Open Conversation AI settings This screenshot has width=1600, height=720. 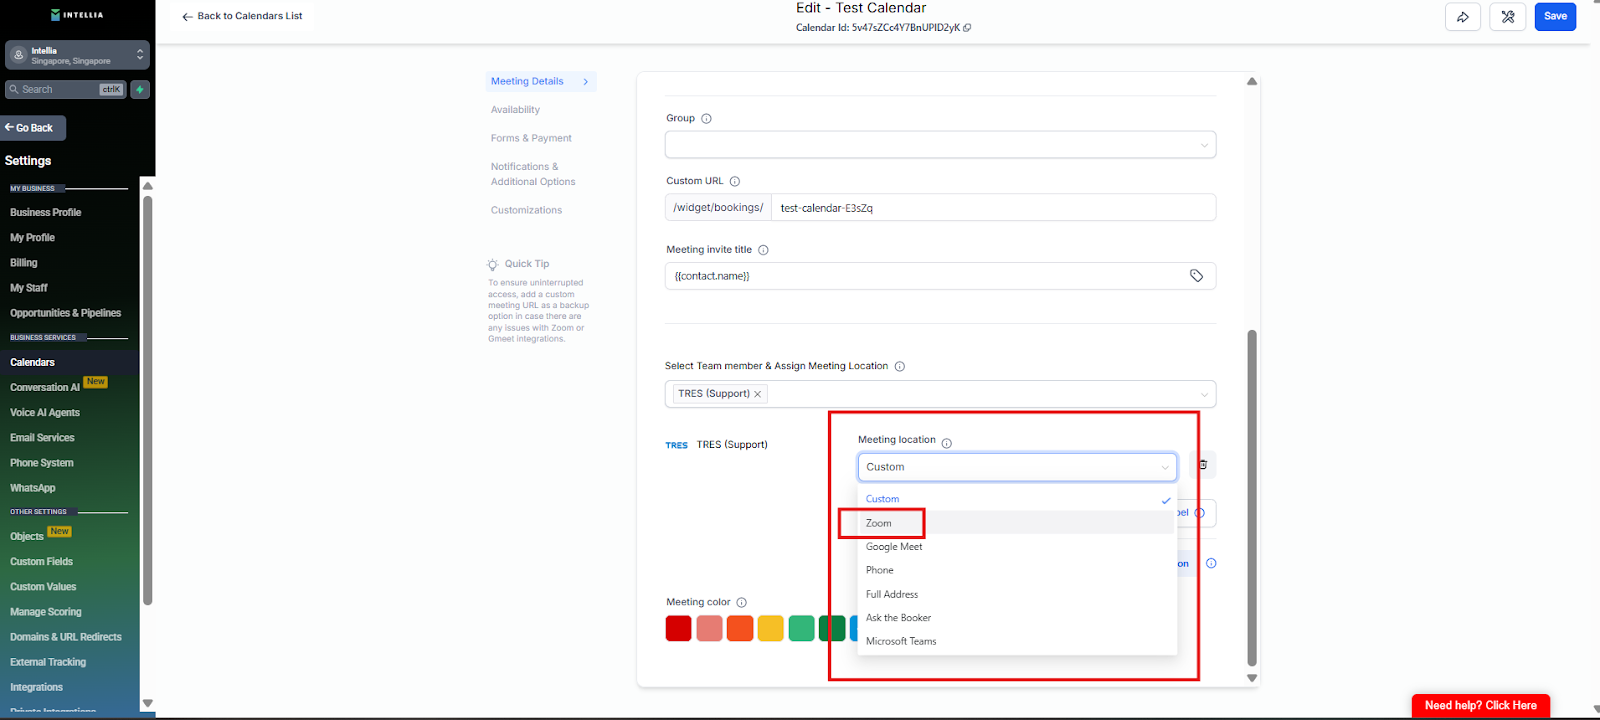click(45, 387)
